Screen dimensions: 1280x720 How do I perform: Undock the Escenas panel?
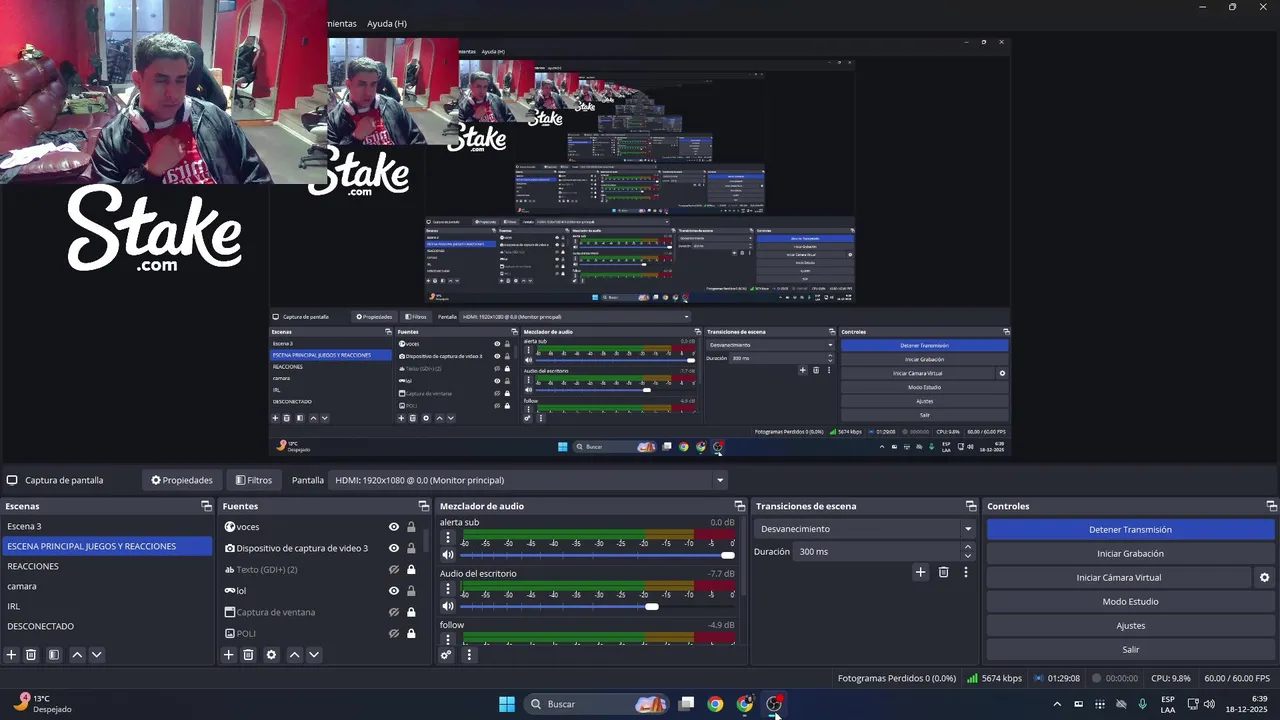[206, 506]
